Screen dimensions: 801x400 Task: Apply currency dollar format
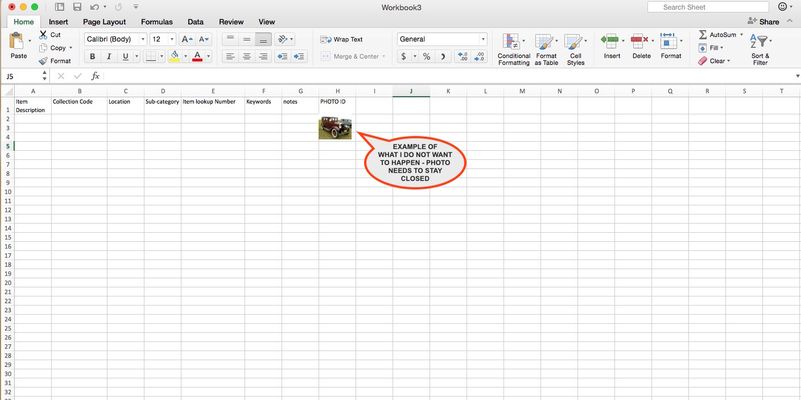click(404, 56)
